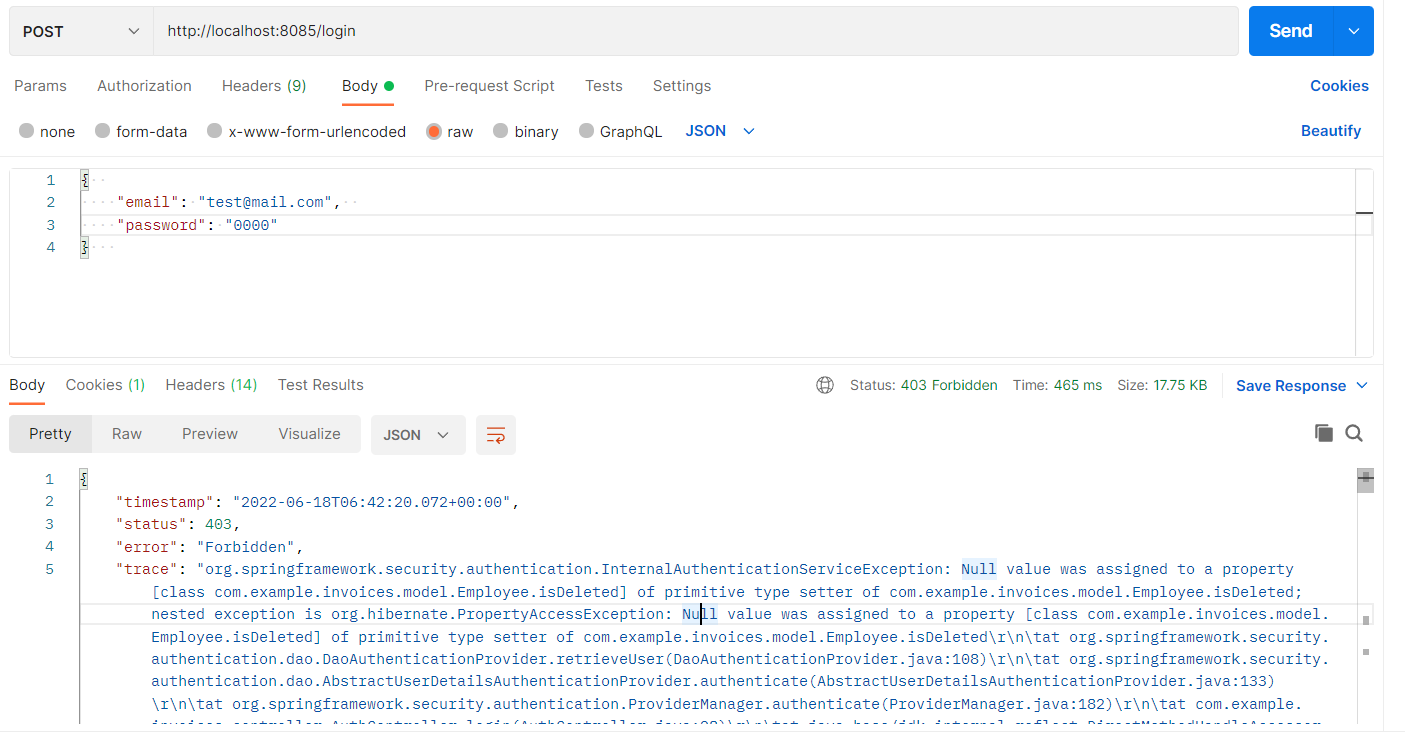Open the request Headers (9) tab
This screenshot has width=1405, height=732.
point(264,86)
